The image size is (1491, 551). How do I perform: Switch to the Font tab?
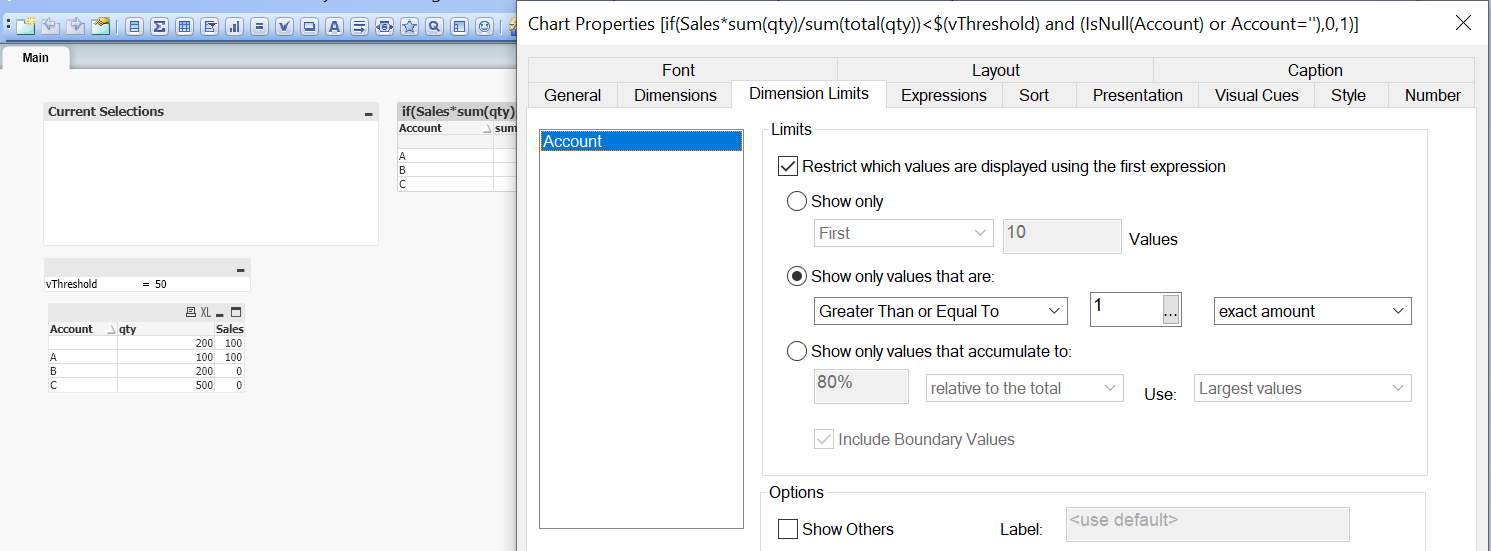pos(679,70)
